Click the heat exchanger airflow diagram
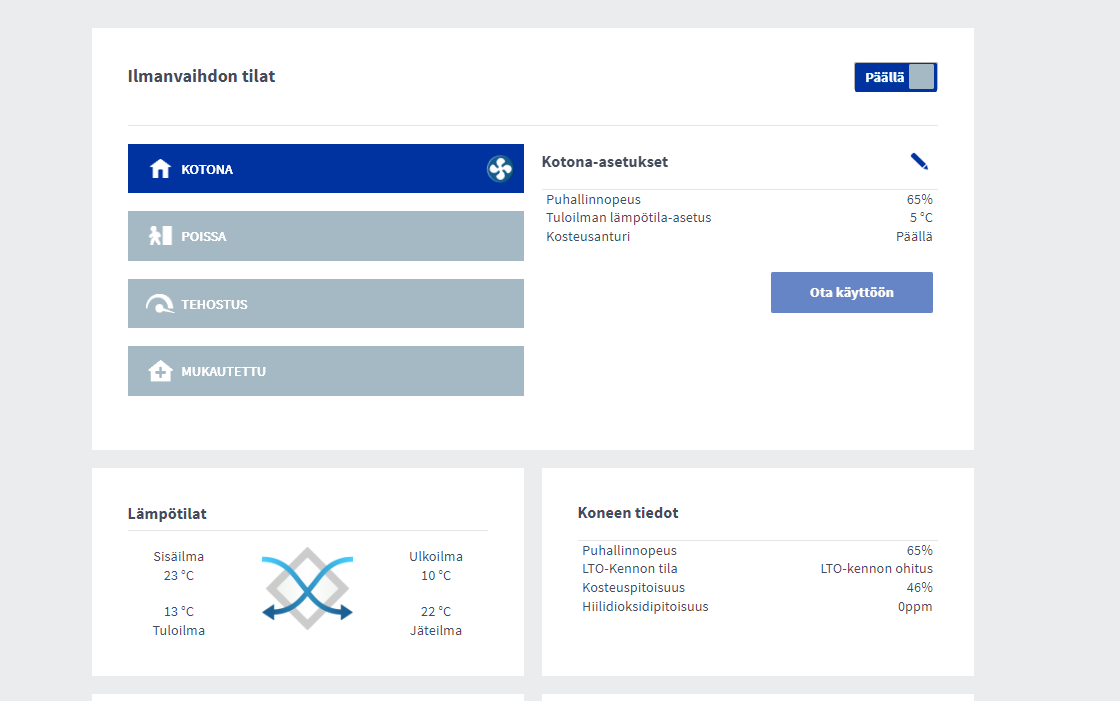1120x701 pixels. (307, 589)
